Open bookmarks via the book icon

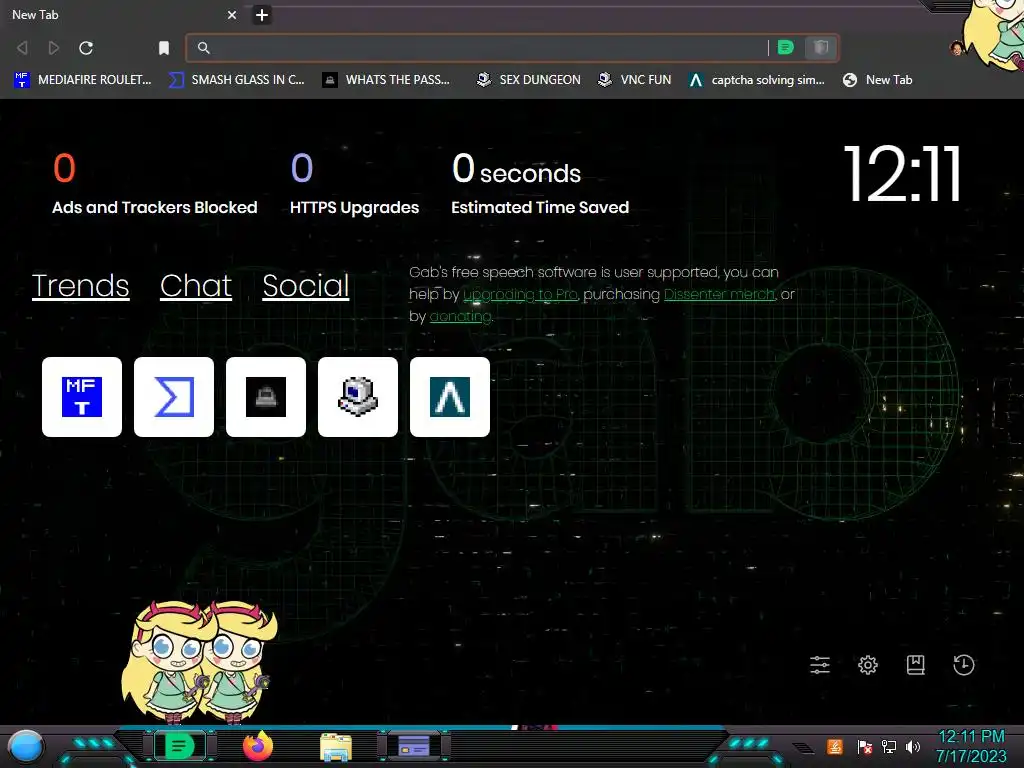[916, 665]
